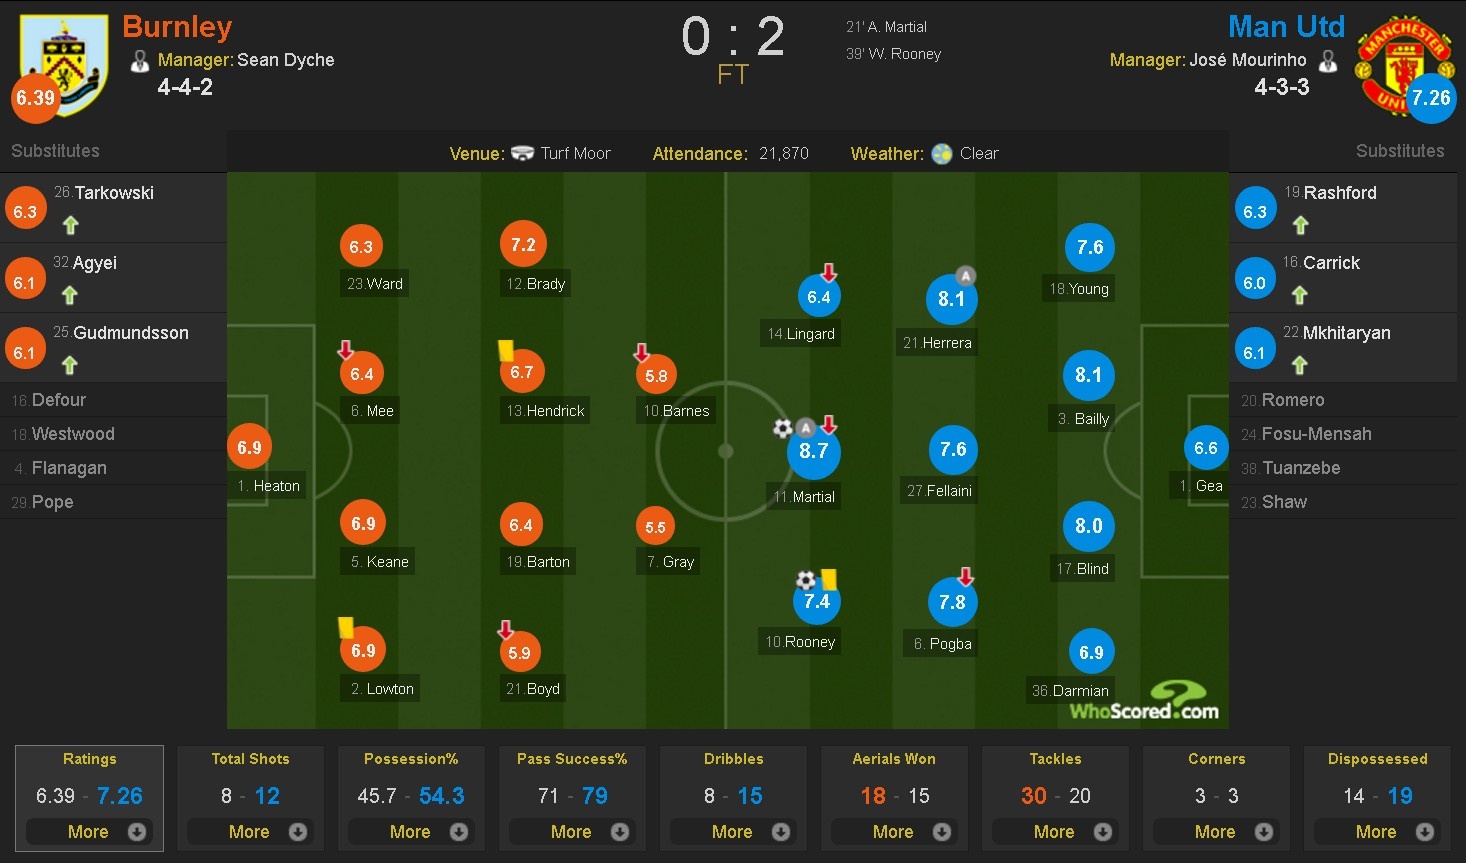Open Burnley team name link
Image resolution: width=1466 pixels, height=863 pixels.
coord(177,27)
